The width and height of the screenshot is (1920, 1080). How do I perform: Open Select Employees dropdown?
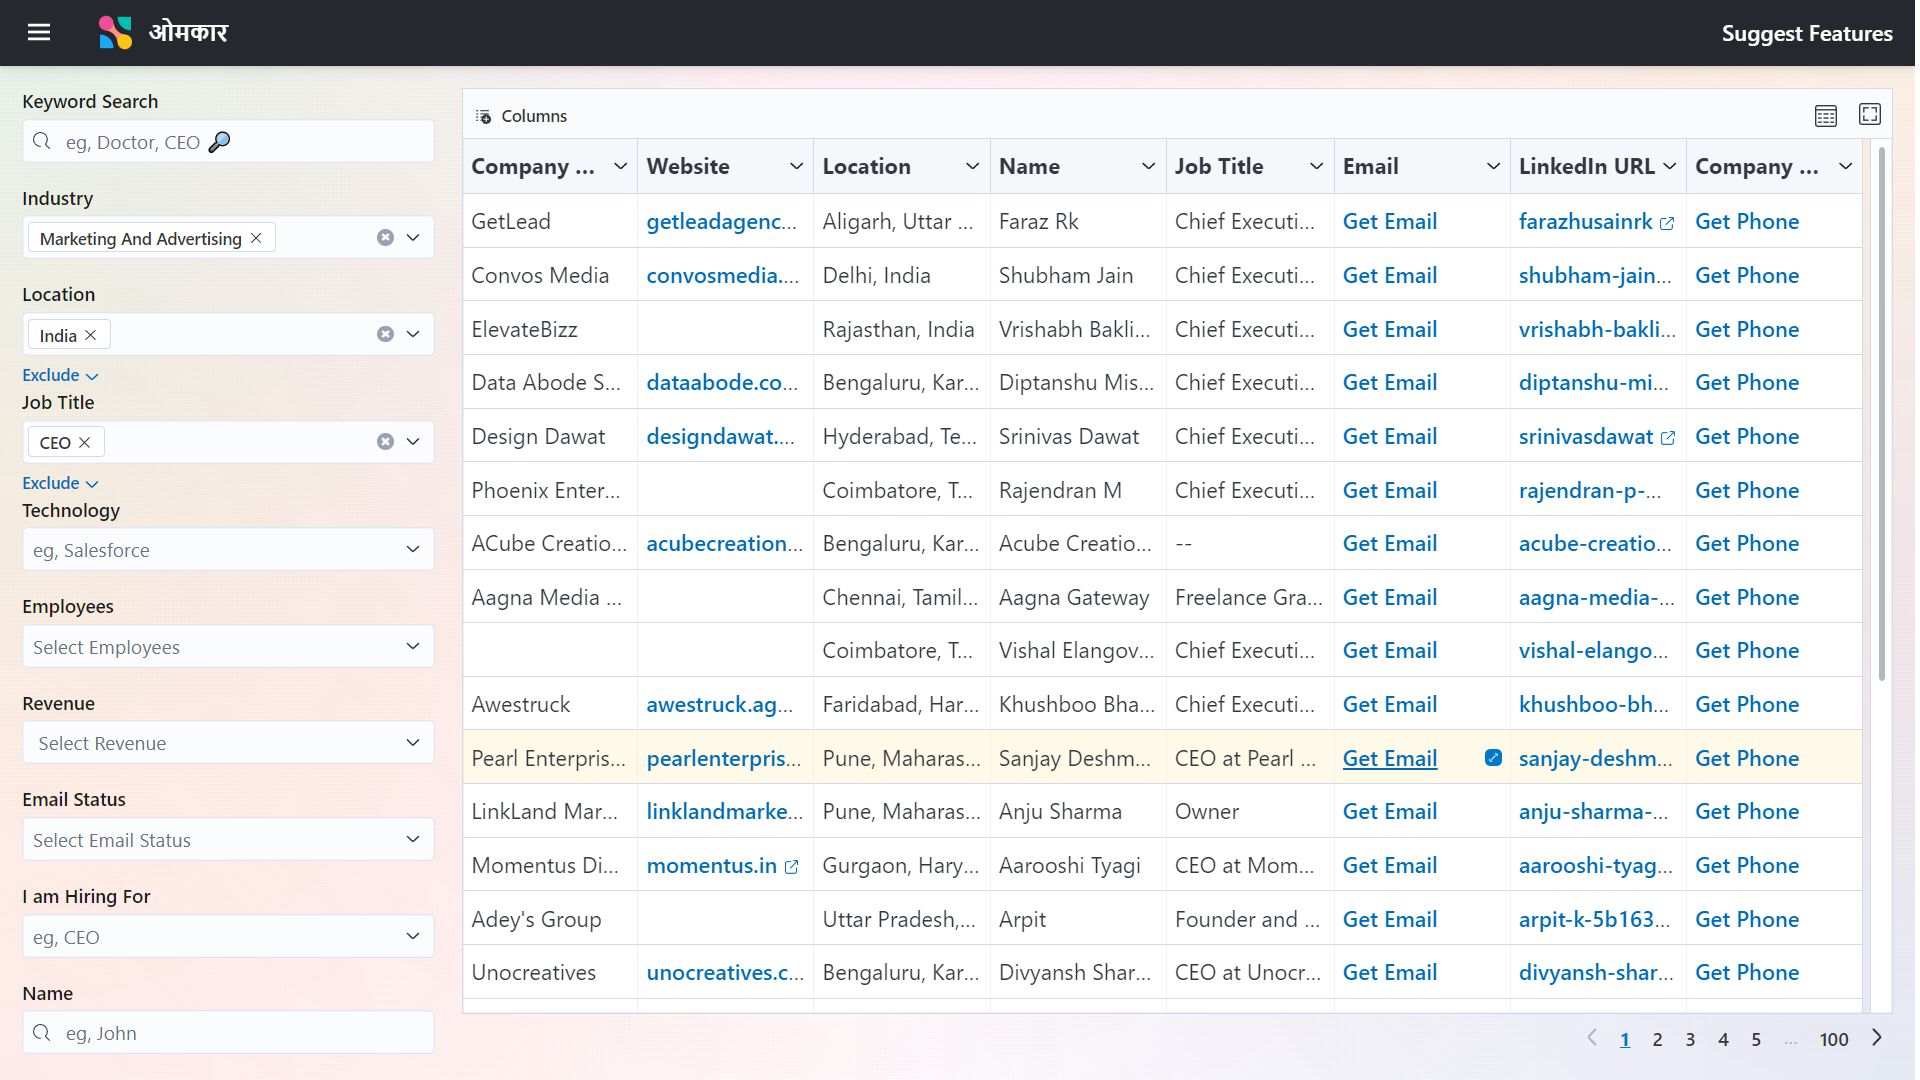point(228,647)
